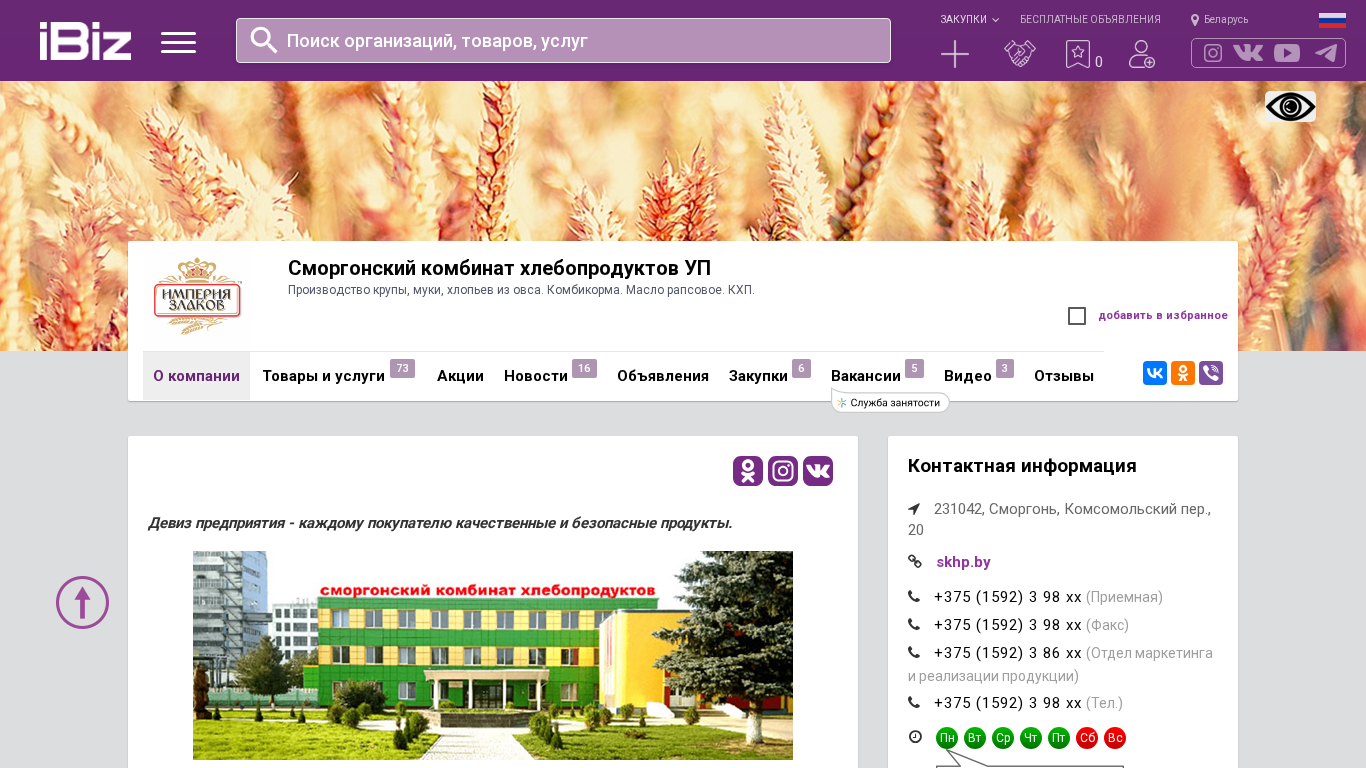Click the company building photo
This screenshot has height=768, width=1366.
493,655
